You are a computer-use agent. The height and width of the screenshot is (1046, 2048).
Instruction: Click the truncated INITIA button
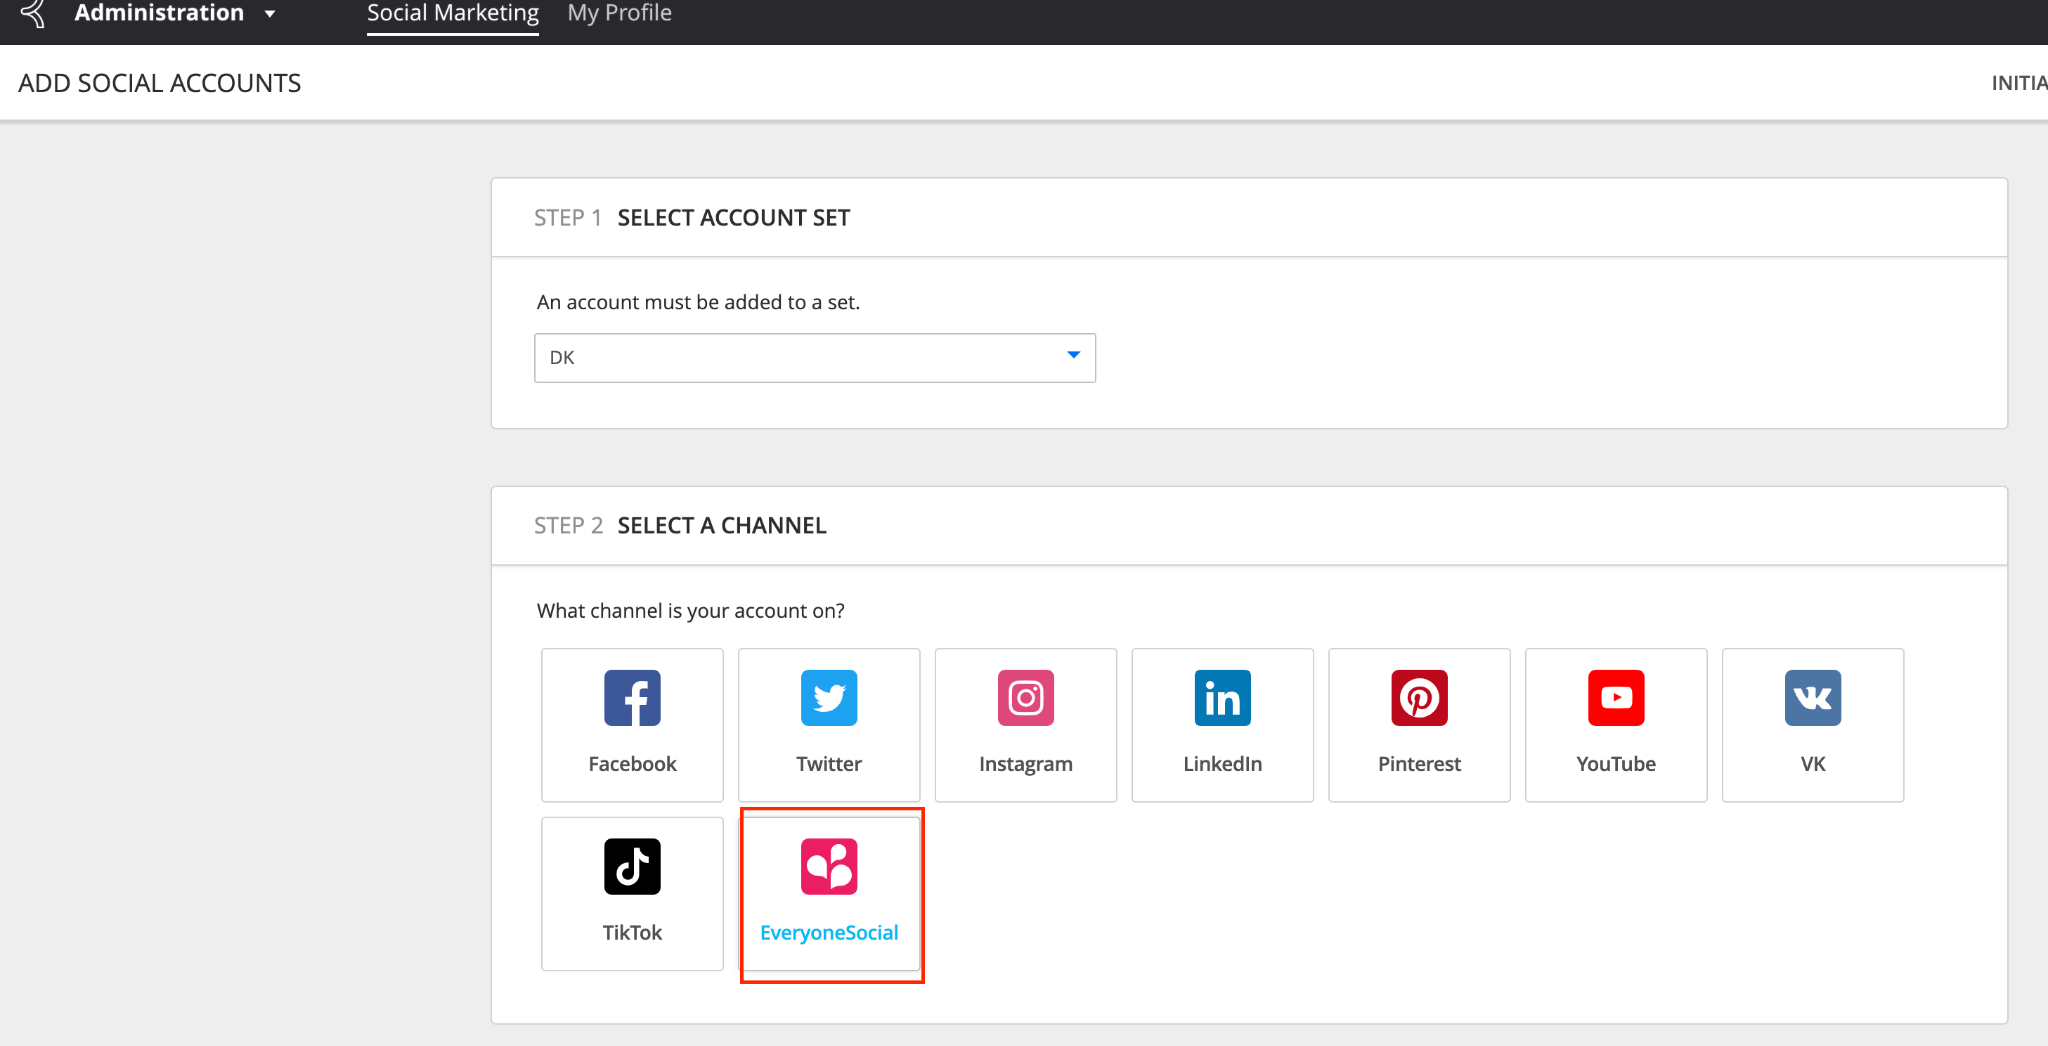(x=2019, y=83)
